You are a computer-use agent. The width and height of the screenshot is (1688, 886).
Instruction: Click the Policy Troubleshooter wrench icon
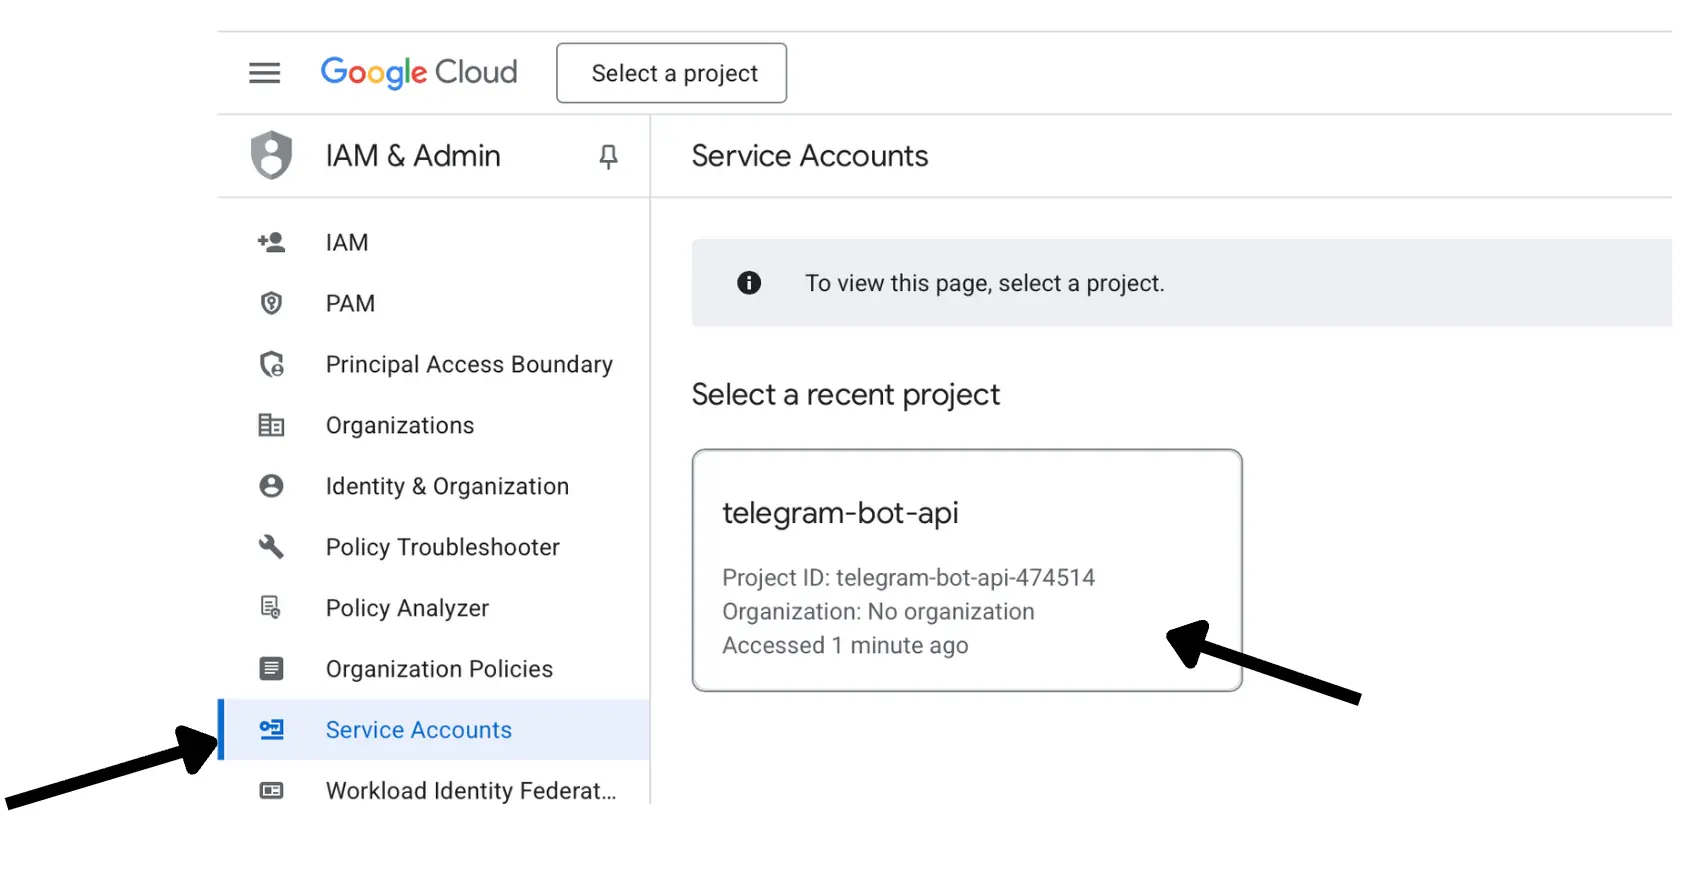[x=271, y=547]
